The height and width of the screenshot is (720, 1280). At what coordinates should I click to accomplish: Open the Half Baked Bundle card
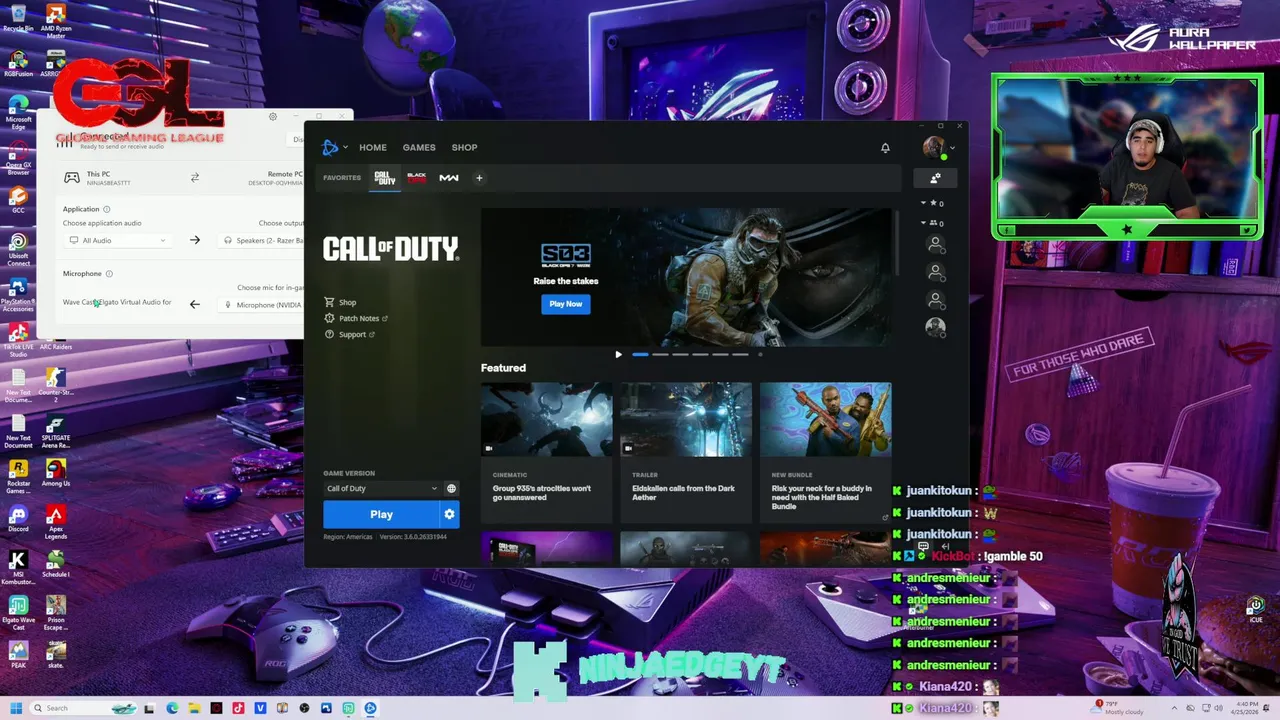(x=825, y=452)
